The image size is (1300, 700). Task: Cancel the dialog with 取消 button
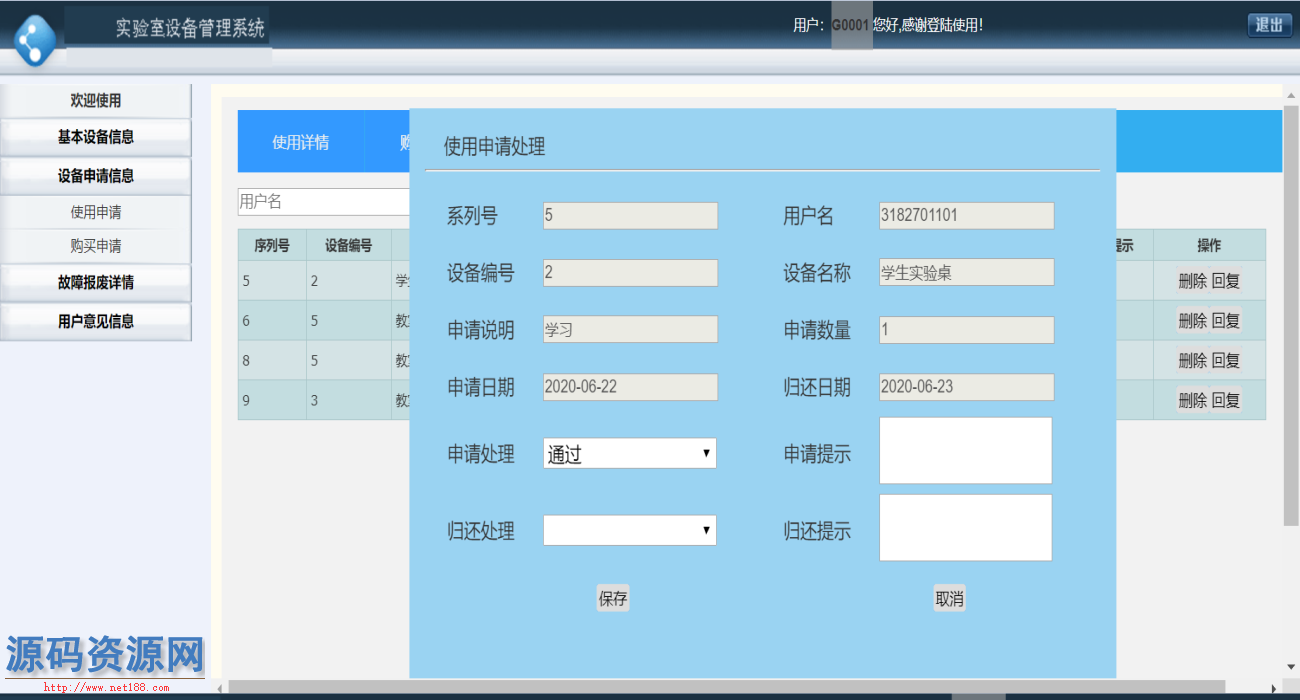(x=949, y=599)
